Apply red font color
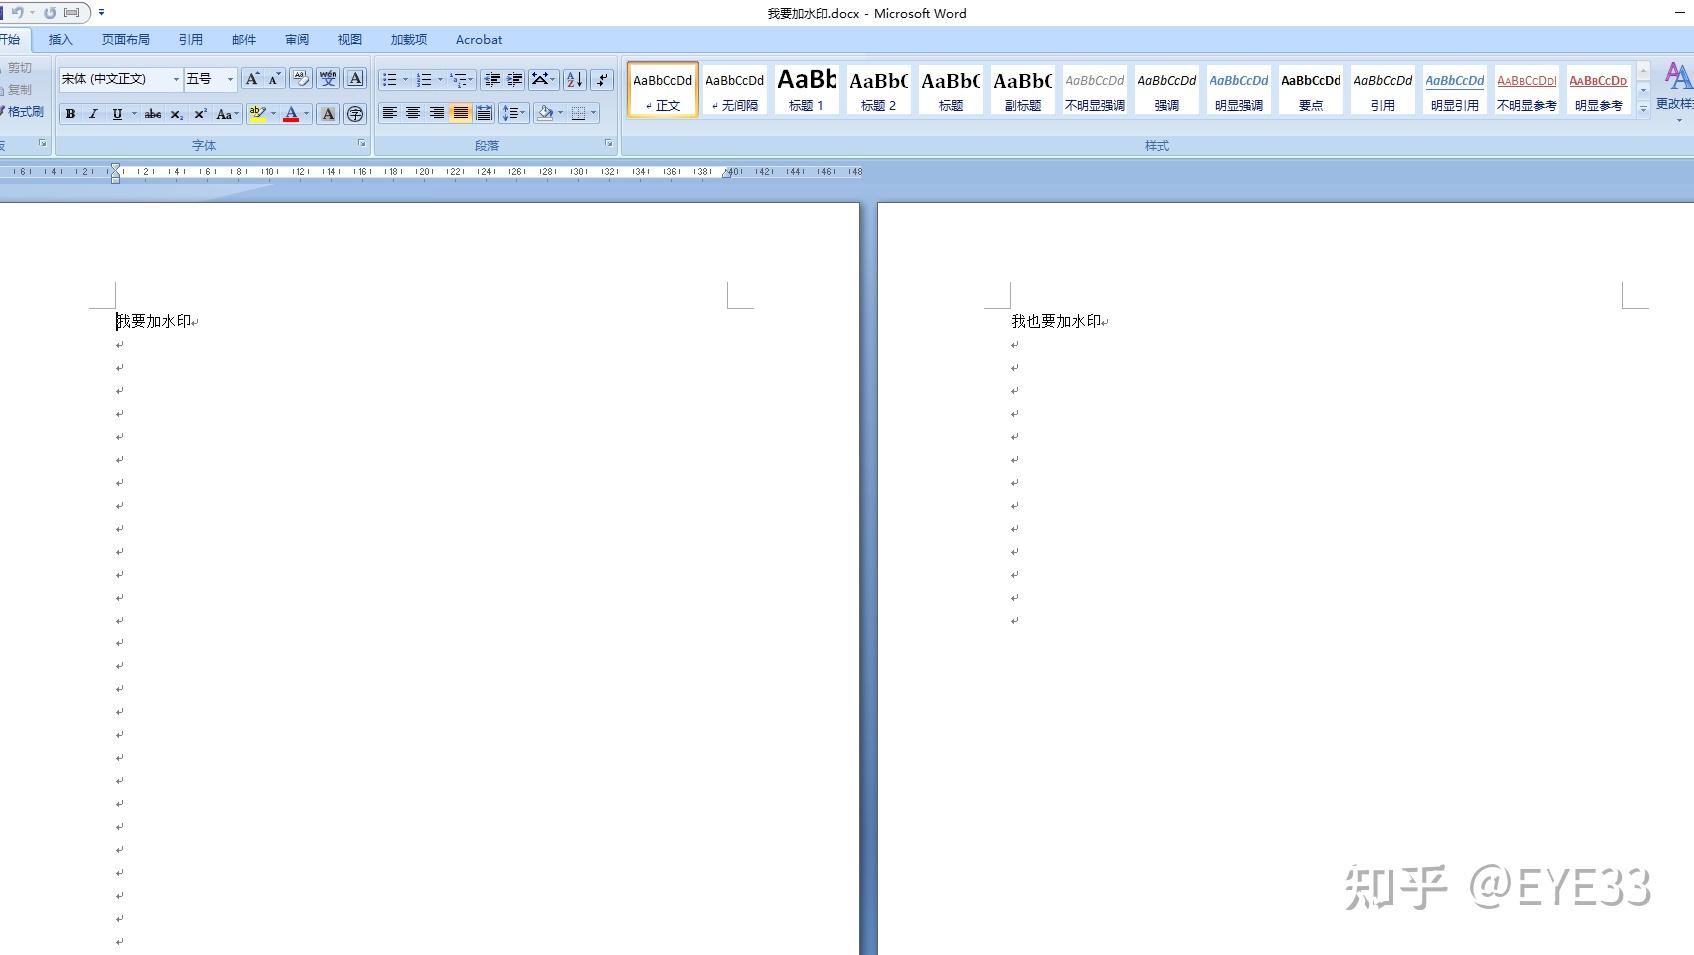 291,114
